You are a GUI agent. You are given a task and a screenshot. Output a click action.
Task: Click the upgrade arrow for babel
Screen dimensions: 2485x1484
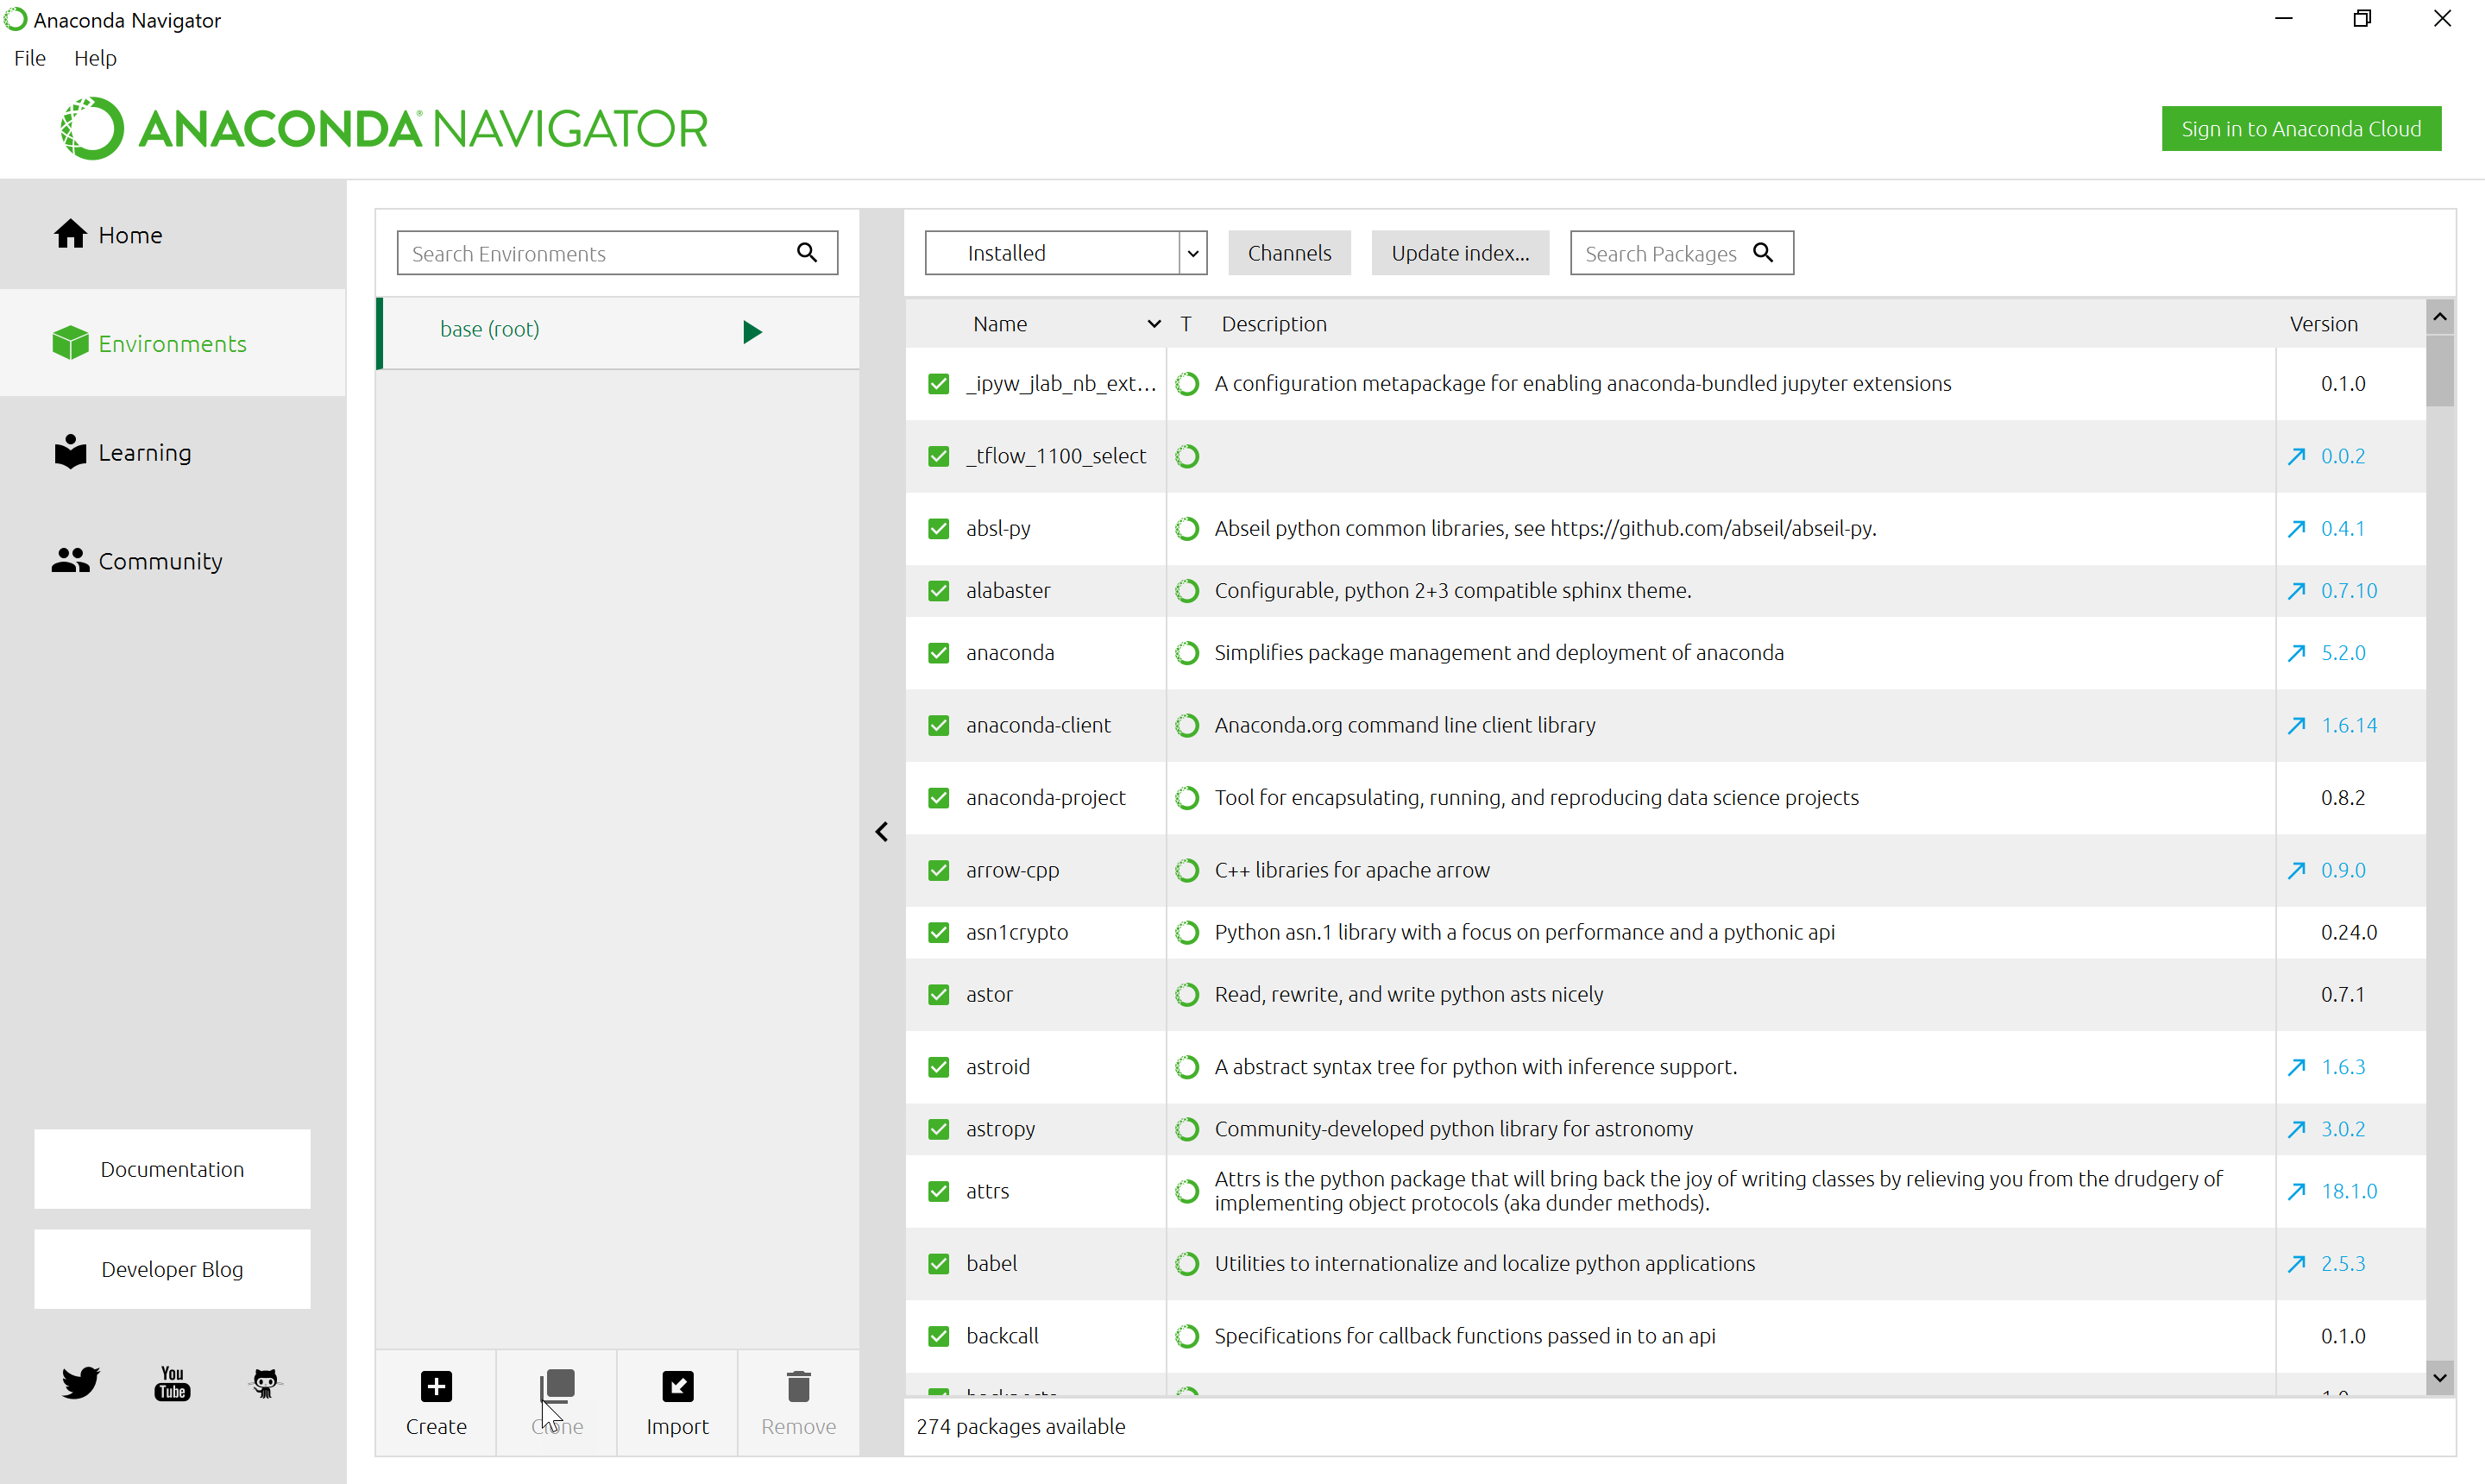[x=2296, y=1263]
